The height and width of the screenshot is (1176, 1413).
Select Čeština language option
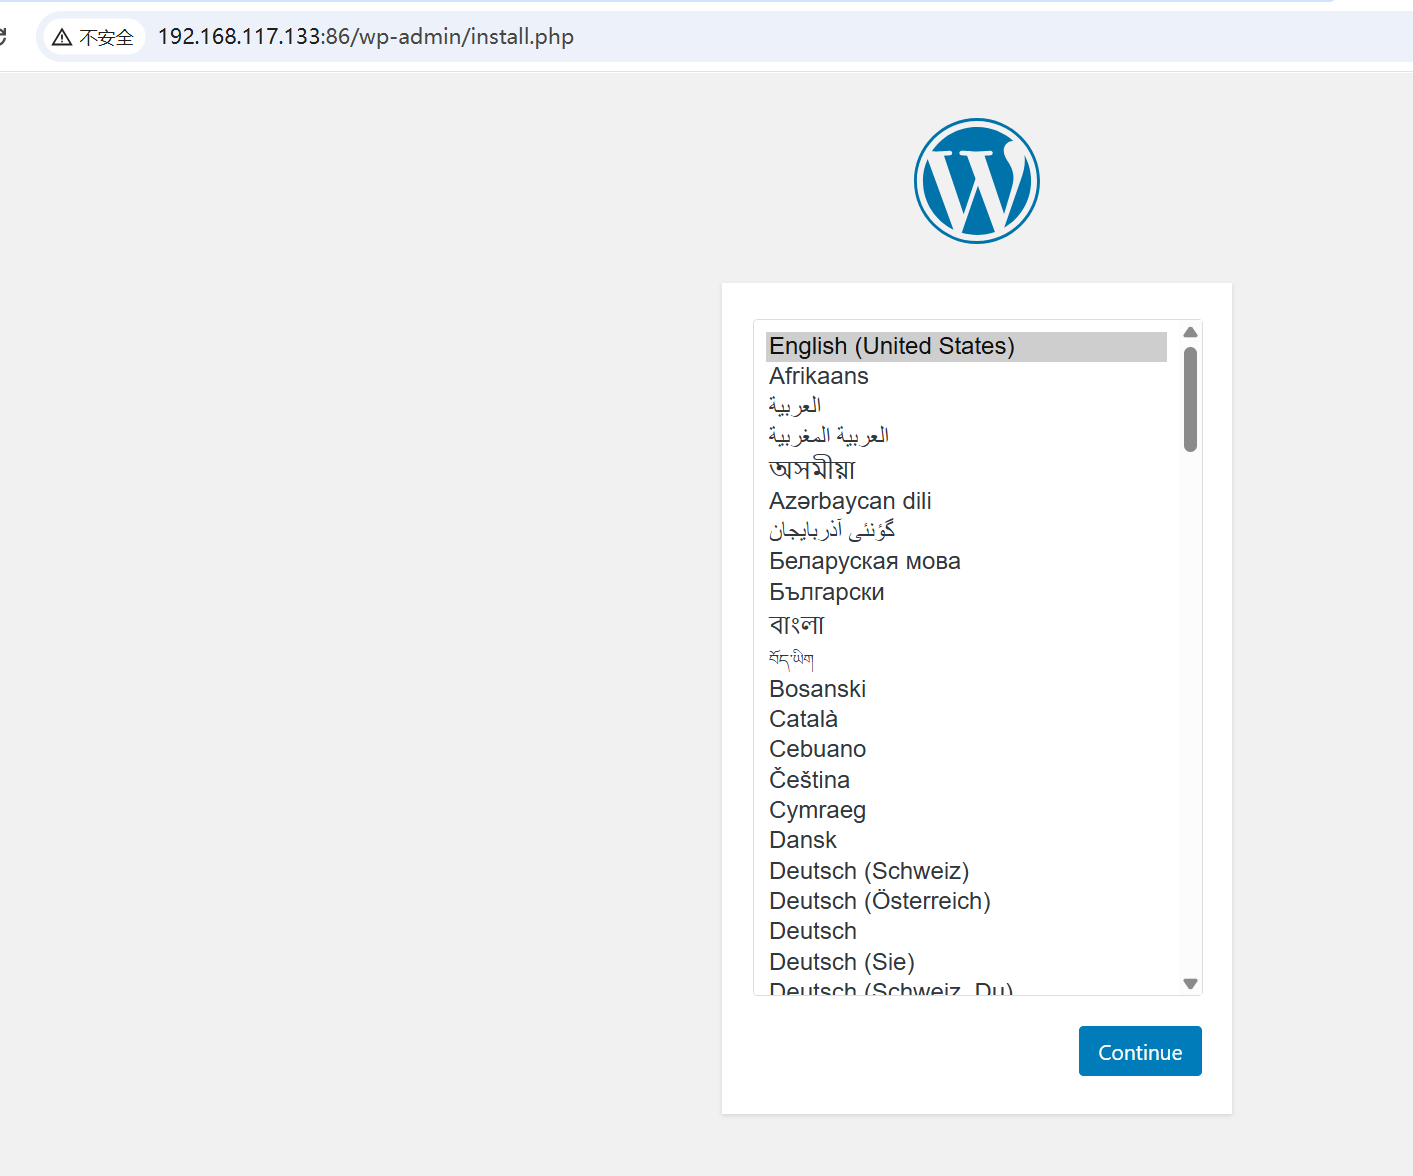[x=966, y=780]
